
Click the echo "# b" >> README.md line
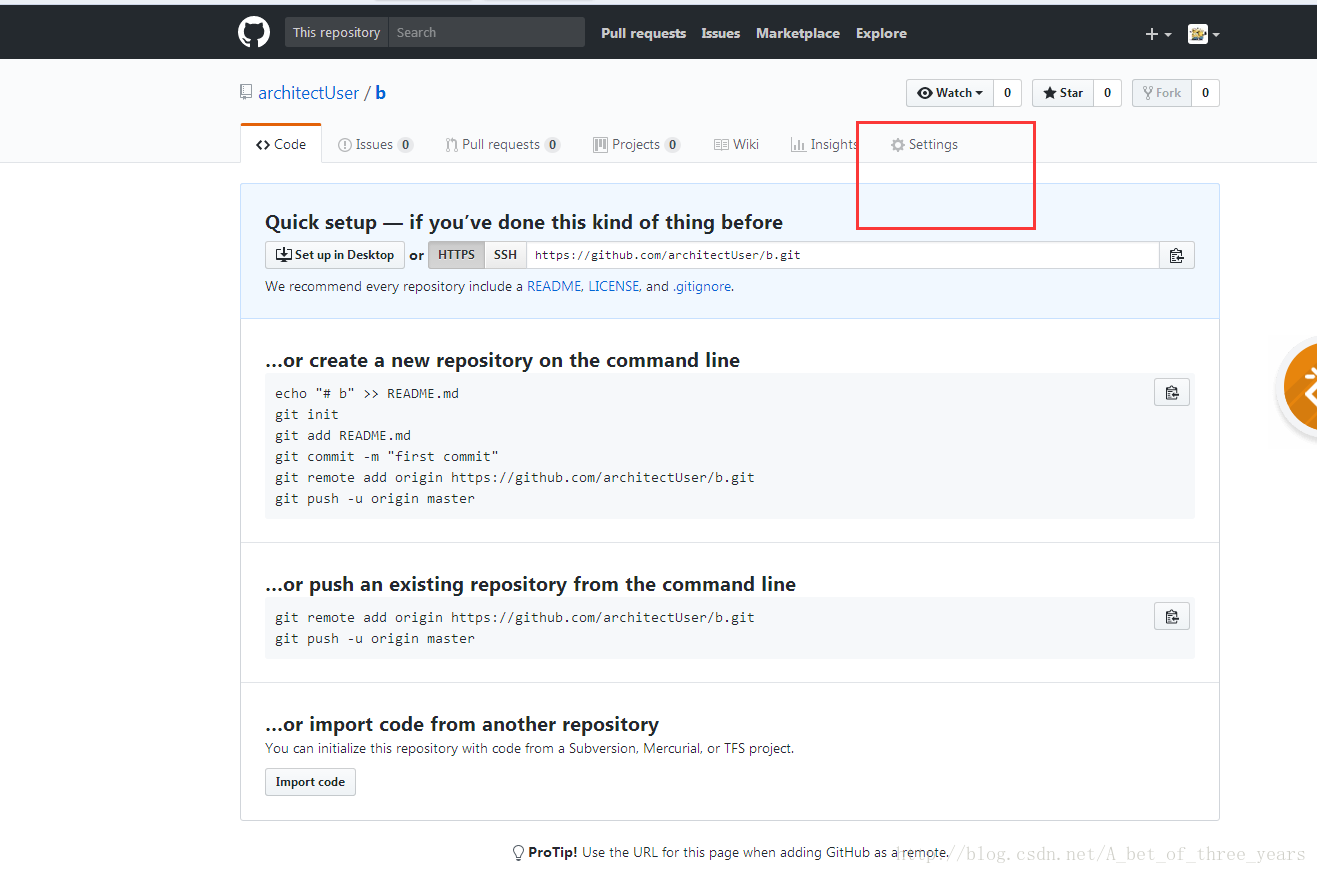click(367, 393)
